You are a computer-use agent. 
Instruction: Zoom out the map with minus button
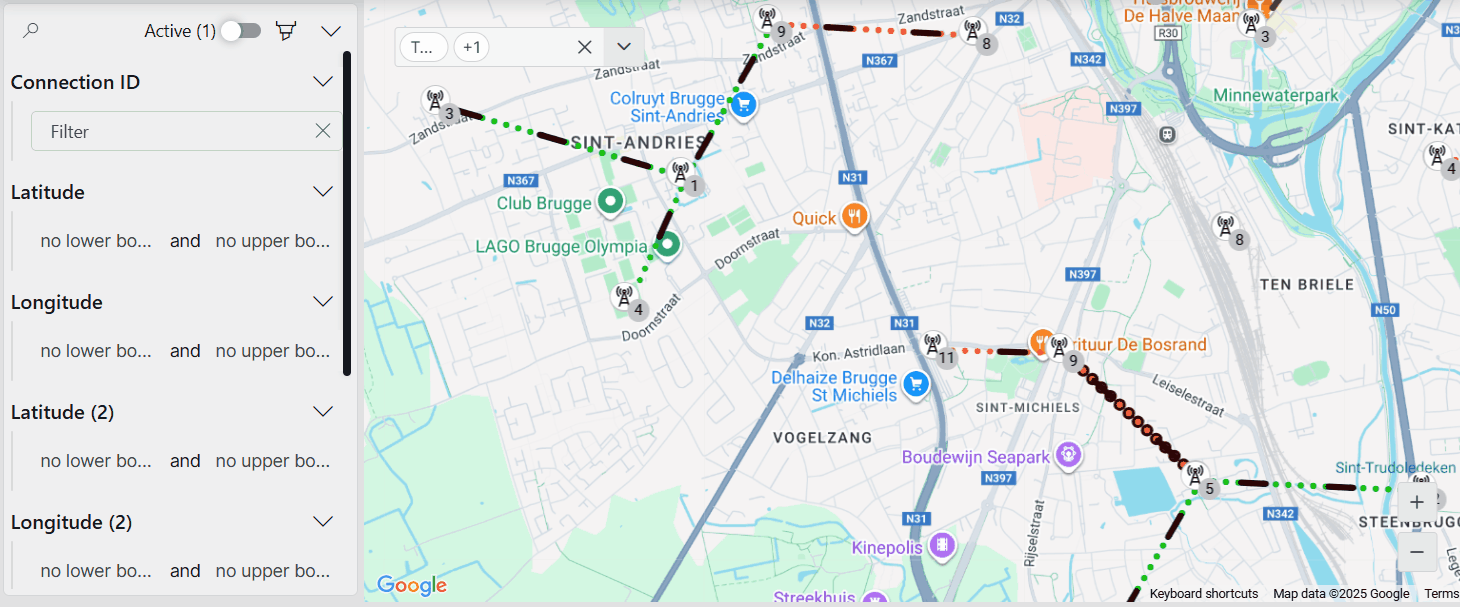[x=1417, y=552]
